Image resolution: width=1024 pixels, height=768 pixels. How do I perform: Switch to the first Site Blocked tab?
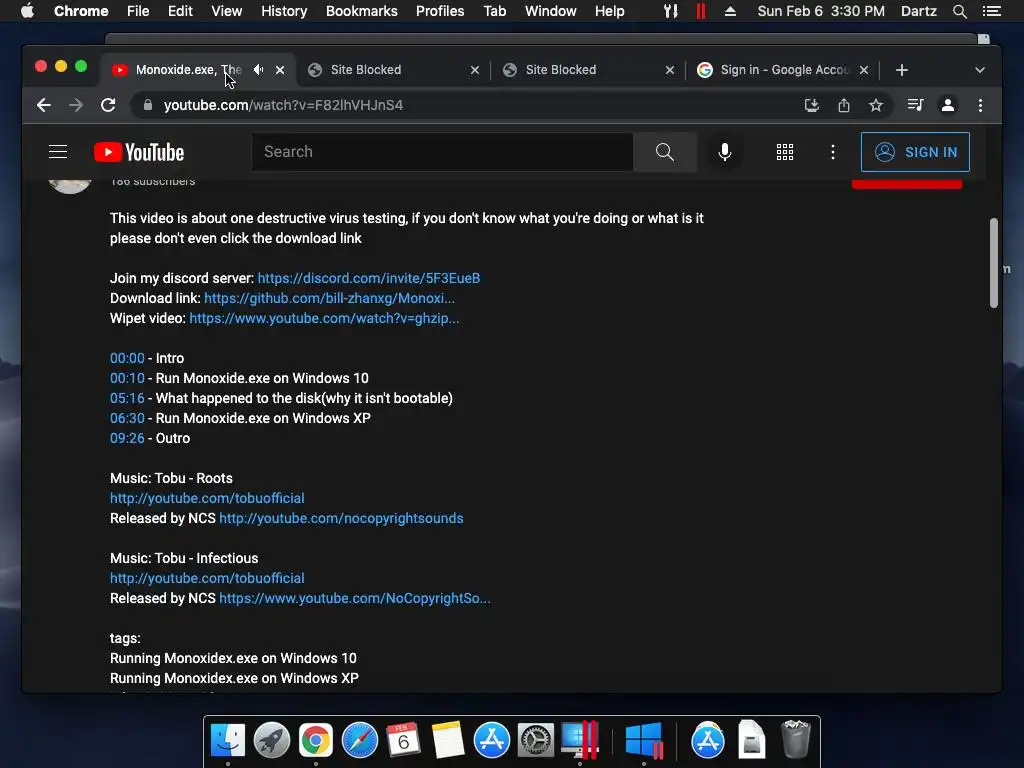(393, 70)
